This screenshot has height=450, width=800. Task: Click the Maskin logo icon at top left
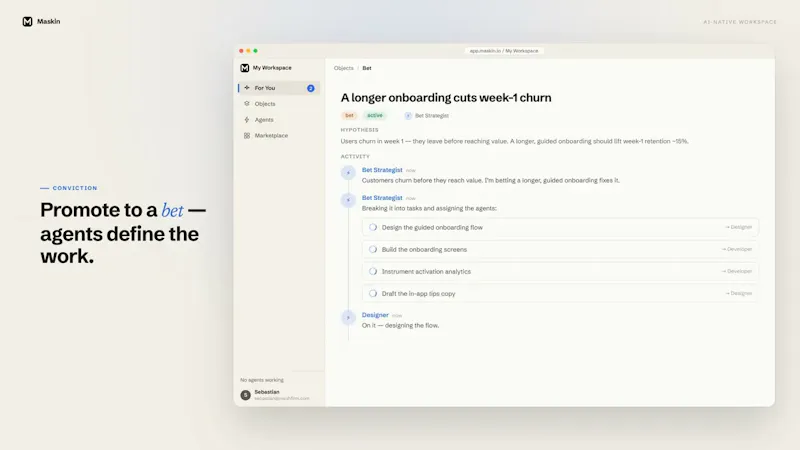tap(28, 21)
